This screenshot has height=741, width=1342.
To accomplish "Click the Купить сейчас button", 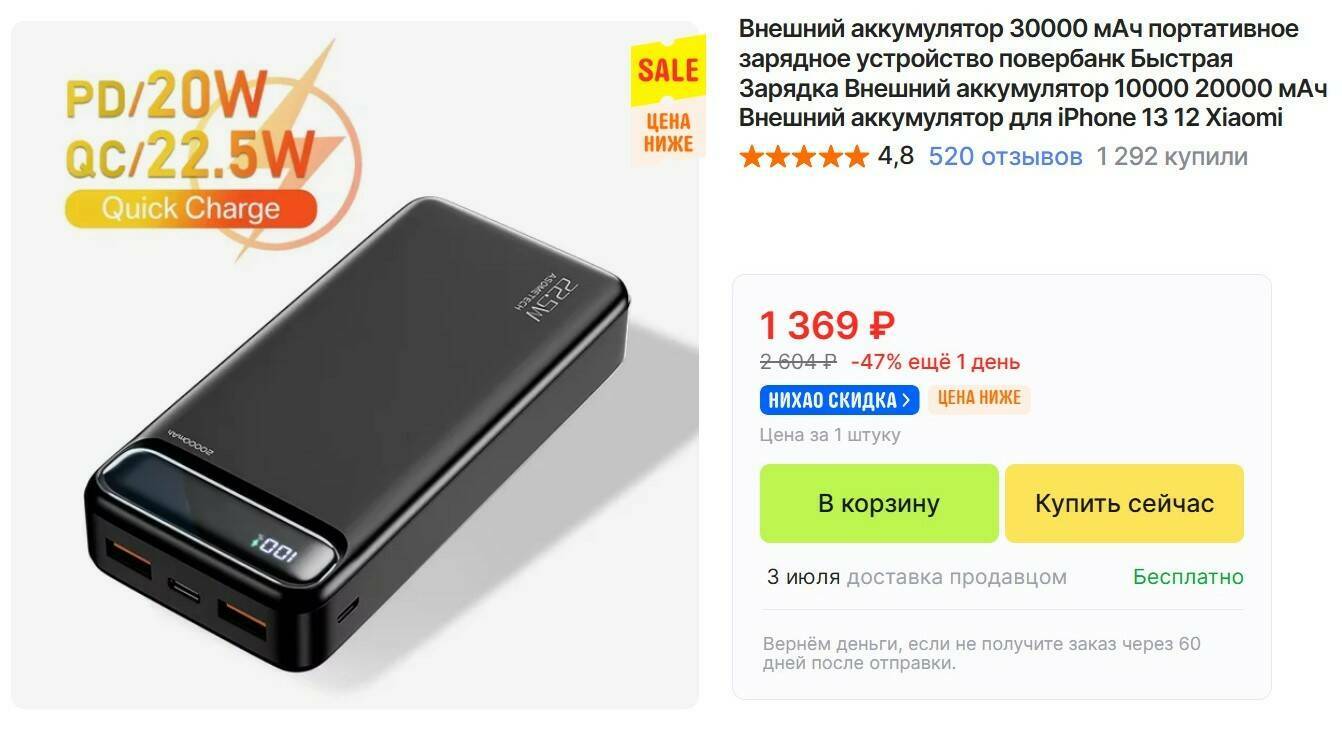I will click(1124, 503).
